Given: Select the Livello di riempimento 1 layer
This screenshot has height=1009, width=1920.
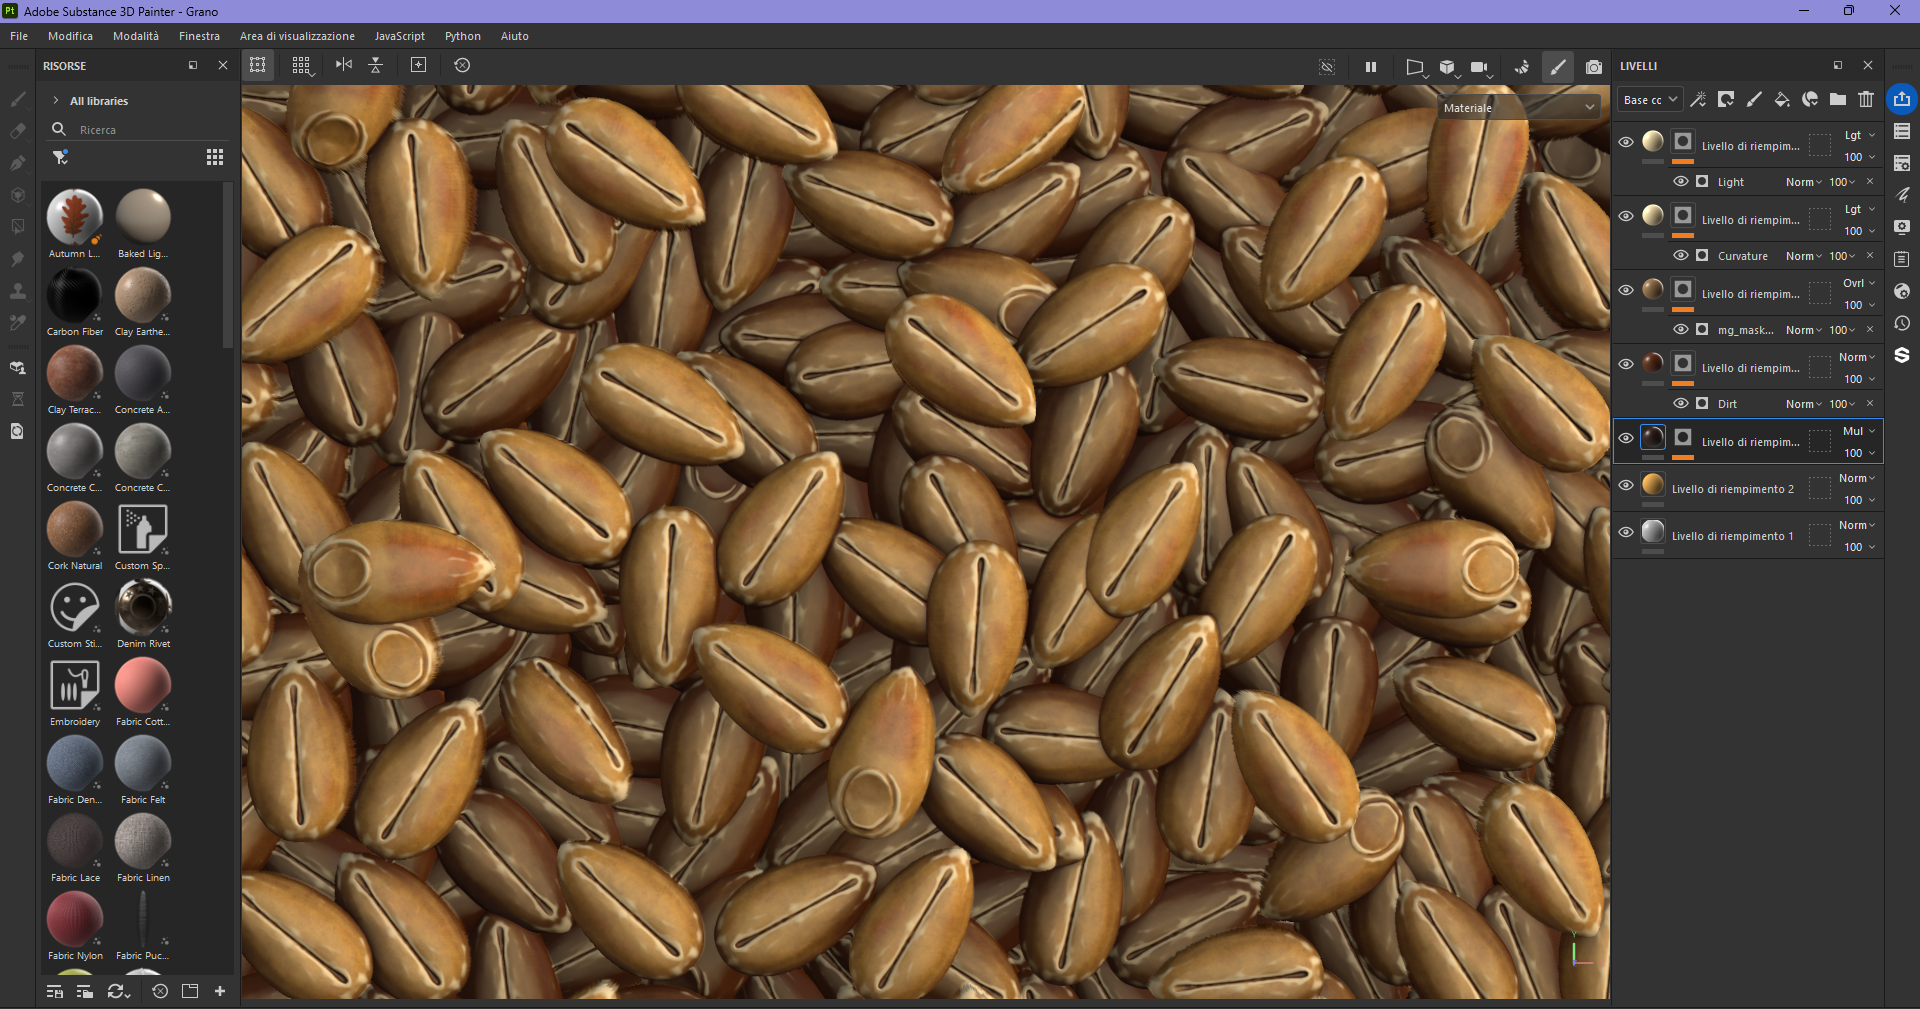Looking at the screenshot, I should (x=1732, y=536).
